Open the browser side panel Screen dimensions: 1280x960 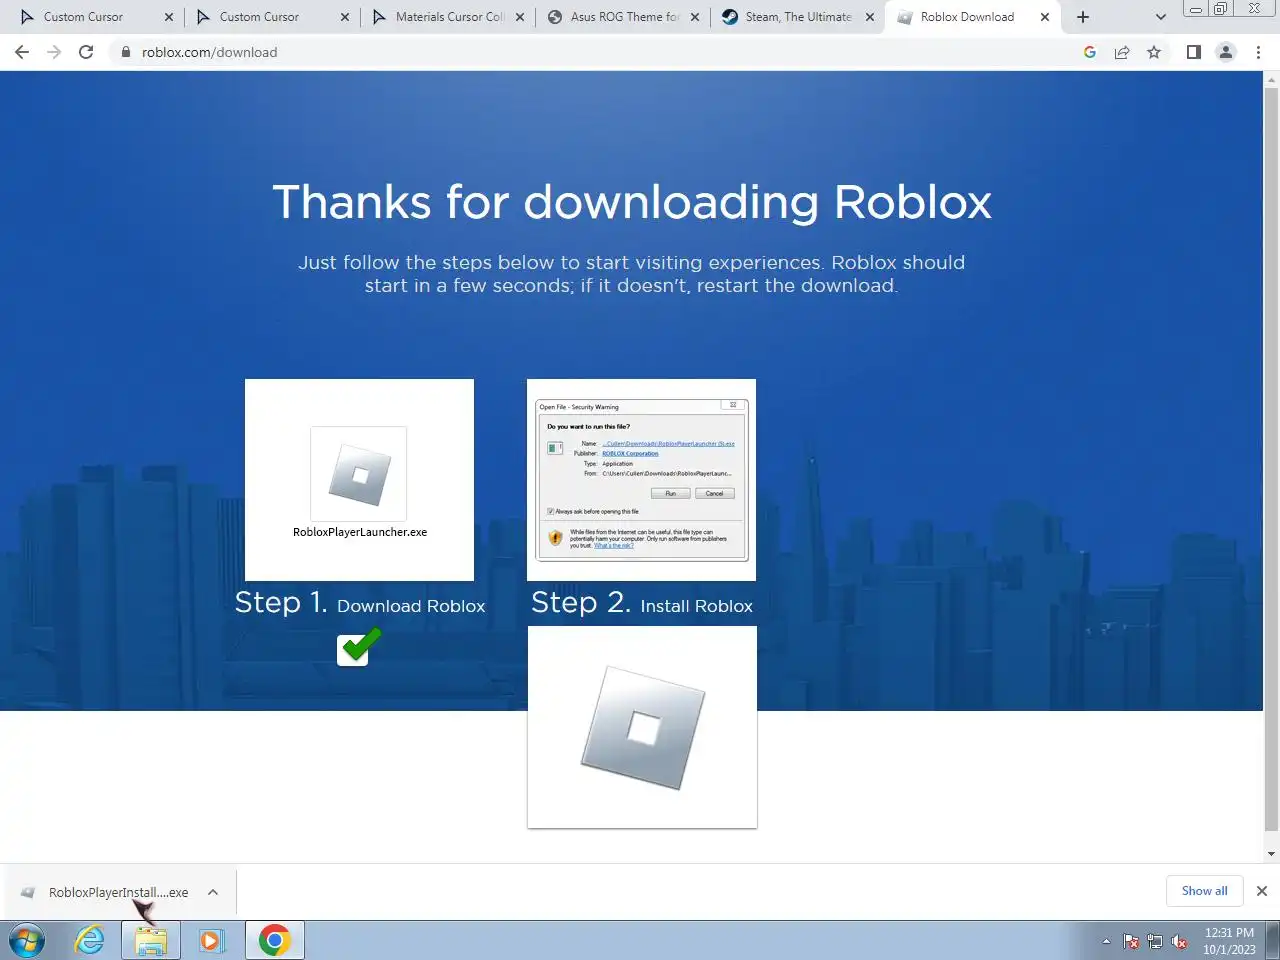tap(1193, 52)
